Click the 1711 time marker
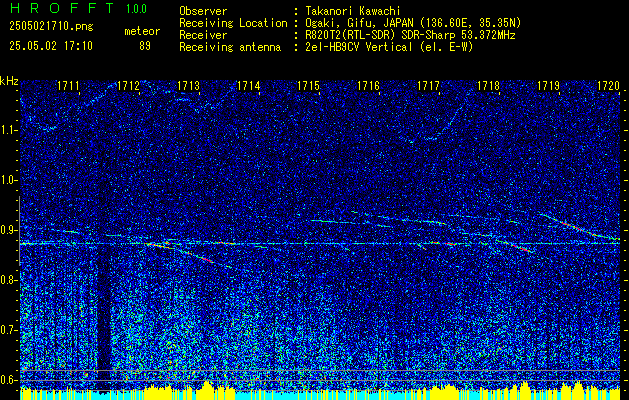 [x=68, y=85]
